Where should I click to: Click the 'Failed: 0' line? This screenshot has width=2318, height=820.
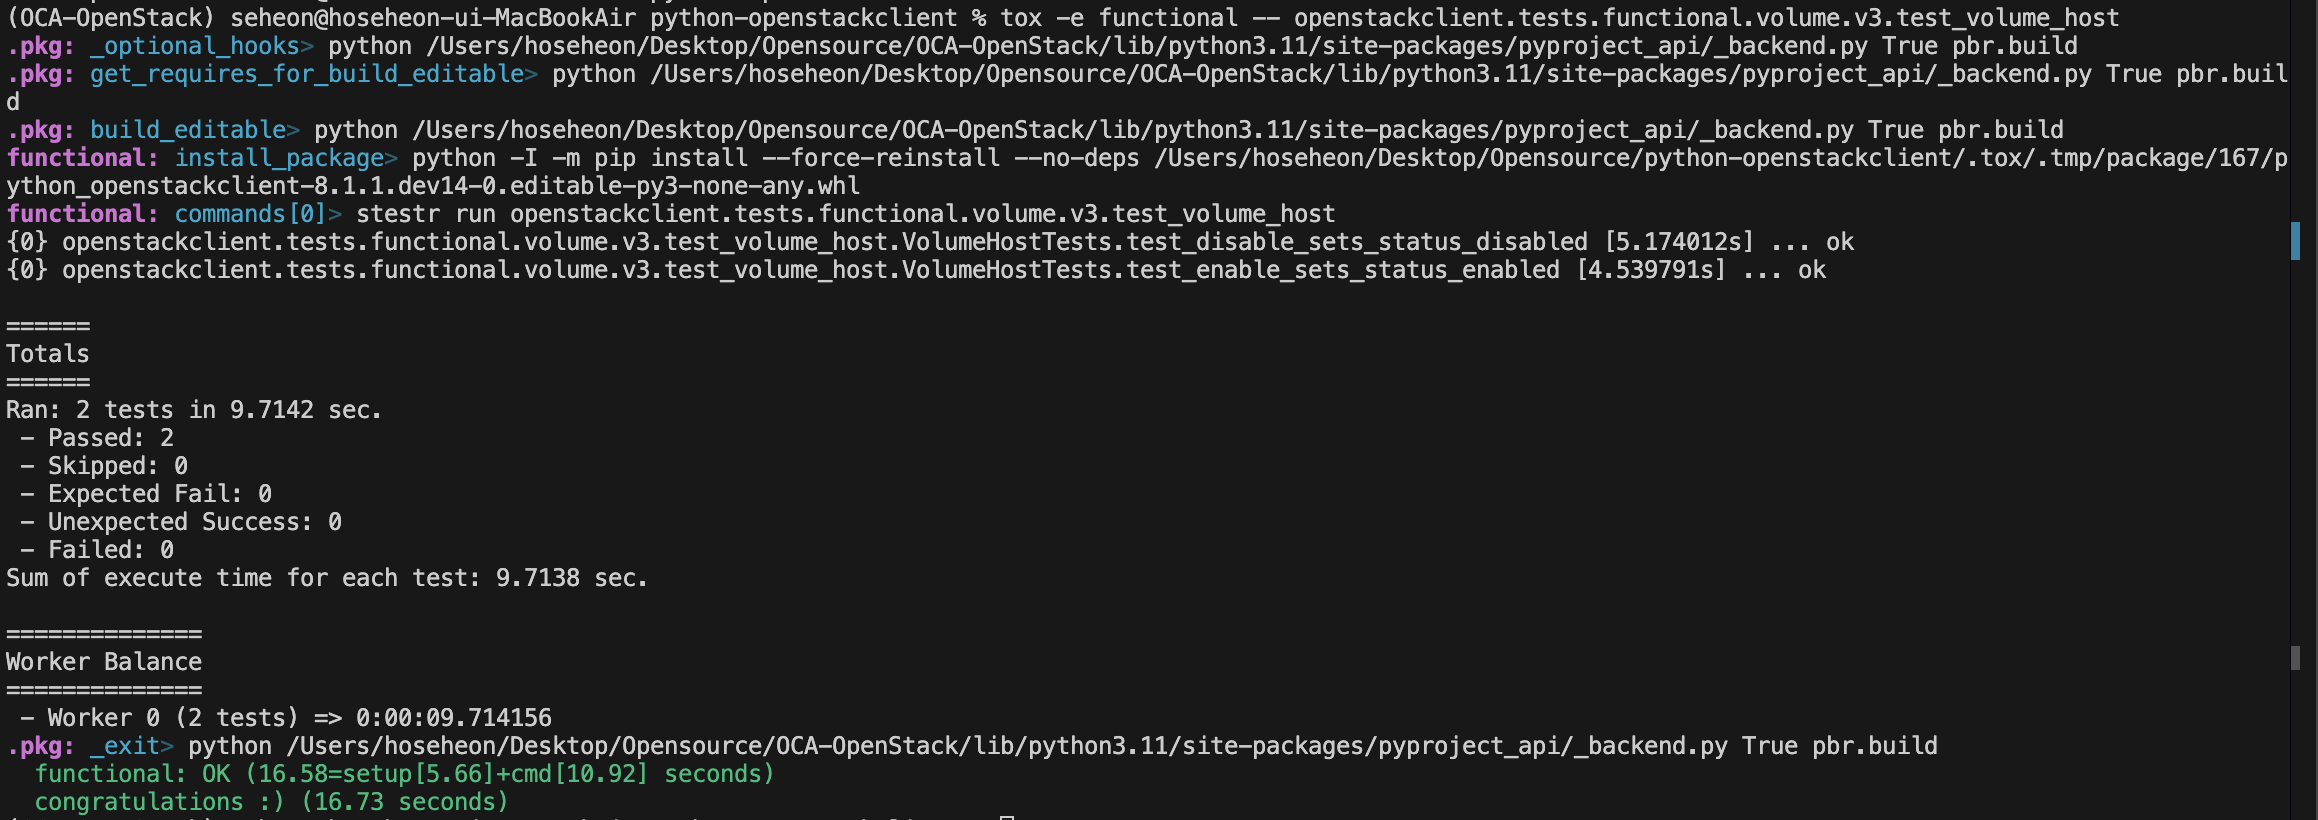click(97, 550)
